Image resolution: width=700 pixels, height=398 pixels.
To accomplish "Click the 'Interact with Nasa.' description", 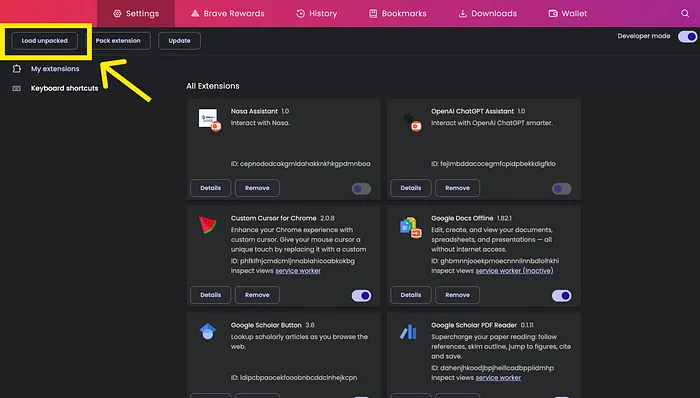I will tap(260, 123).
